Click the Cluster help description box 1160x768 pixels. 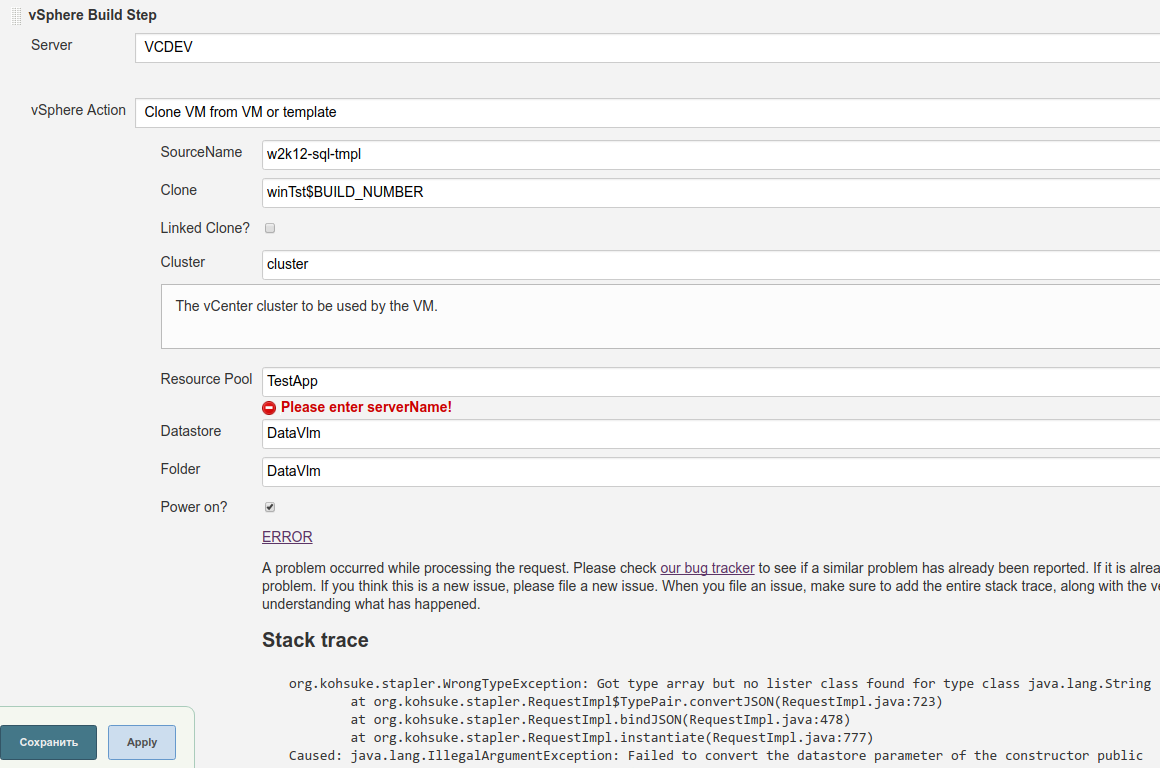point(660,316)
